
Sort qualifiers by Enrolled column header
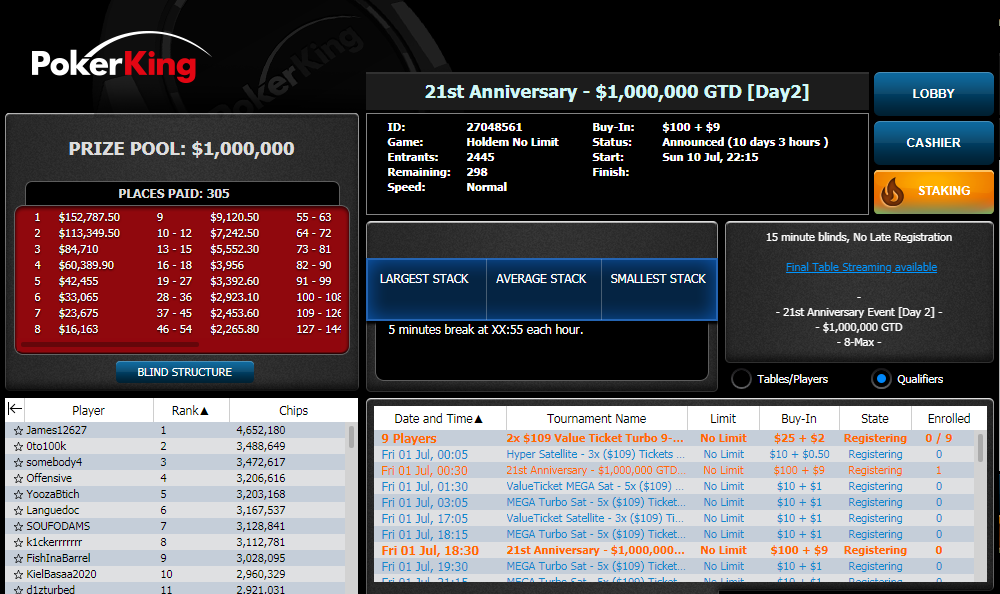click(x=949, y=419)
